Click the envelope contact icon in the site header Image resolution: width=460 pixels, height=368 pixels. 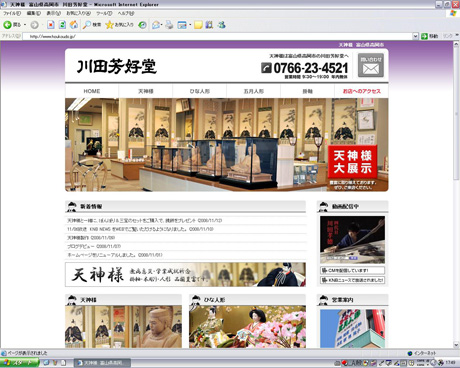(x=371, y=66)
